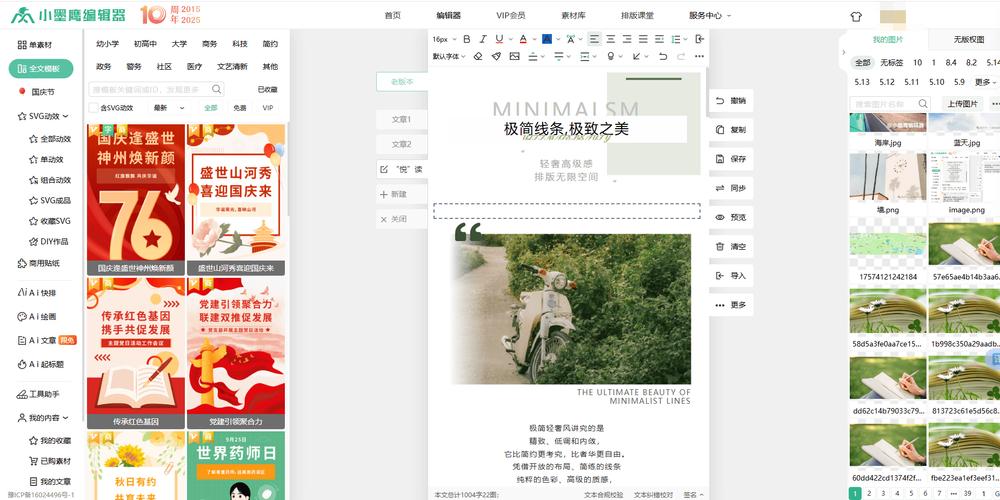Click the format painter brush icon
This screenshot has width=1000, height=500.
496,57
